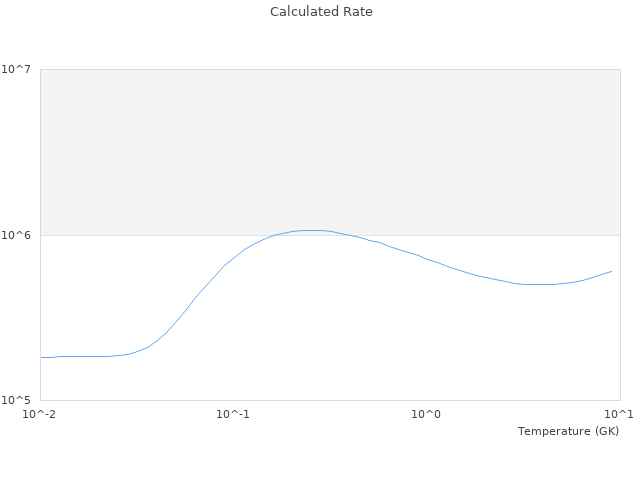Click the "Calculated Rate" chart title
This screenshot has height=480, width=640.
click(x=320, y=12)
